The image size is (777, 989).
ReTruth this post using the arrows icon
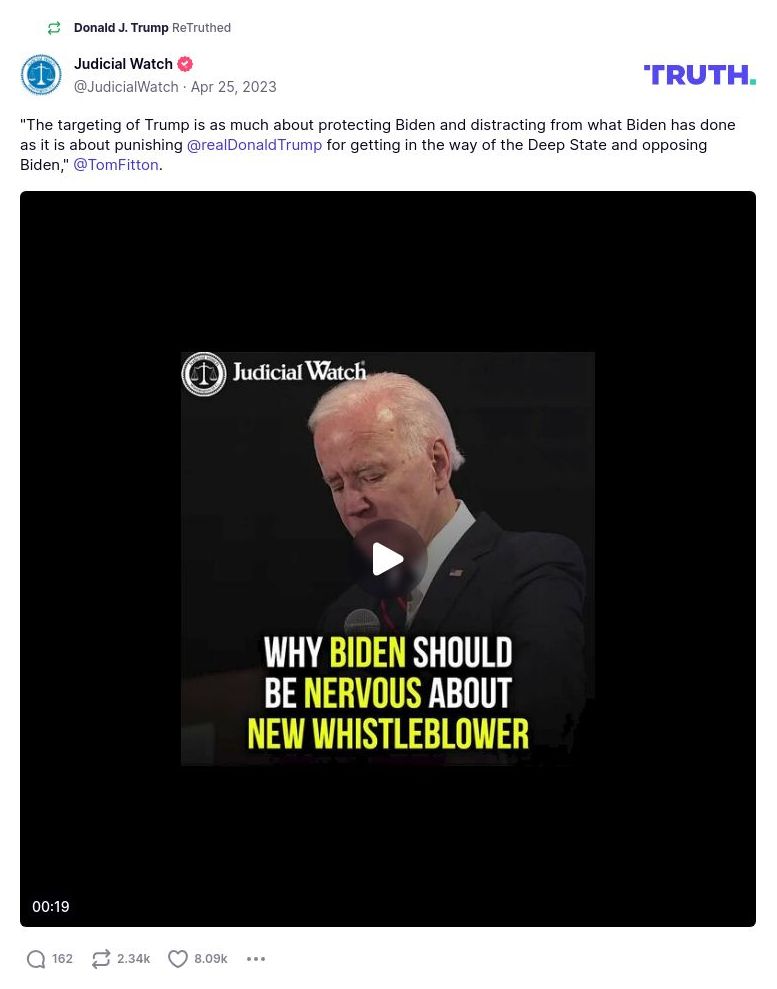point(101,959)
